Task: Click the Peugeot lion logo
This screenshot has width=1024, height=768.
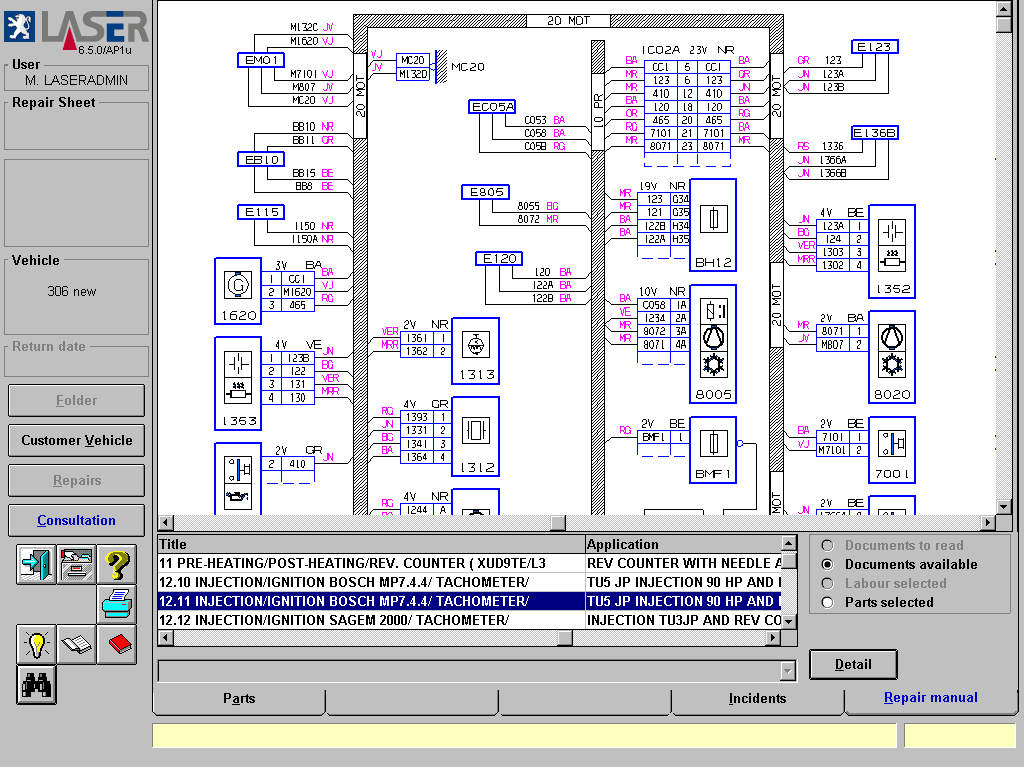Action: click(x=20, y=27)
